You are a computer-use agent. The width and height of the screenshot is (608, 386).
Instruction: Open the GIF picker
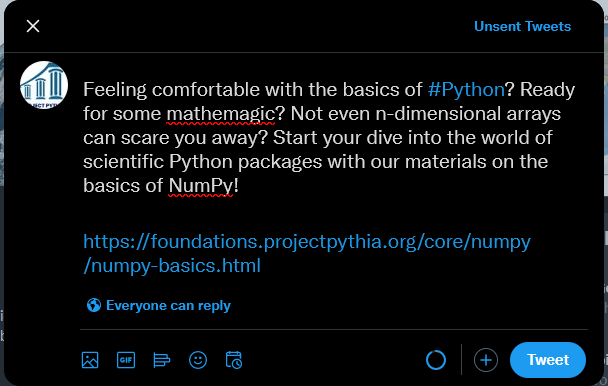click(x=126, y=360)
